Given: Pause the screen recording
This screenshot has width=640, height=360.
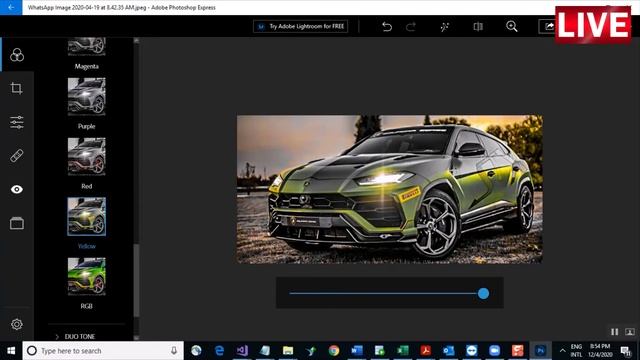Looking at the screenshot, I should (614, 332).
